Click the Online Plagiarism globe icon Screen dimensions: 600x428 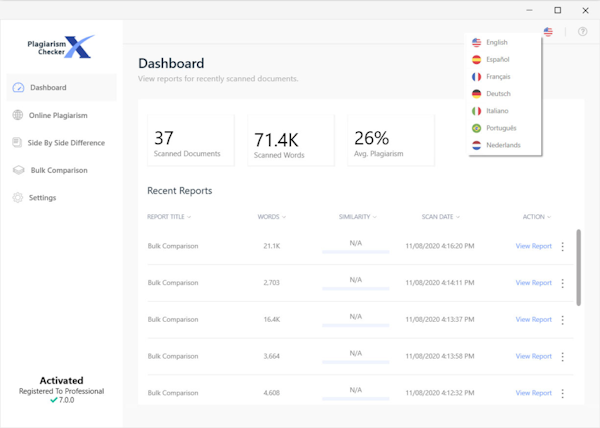click(x=18, y=116)
